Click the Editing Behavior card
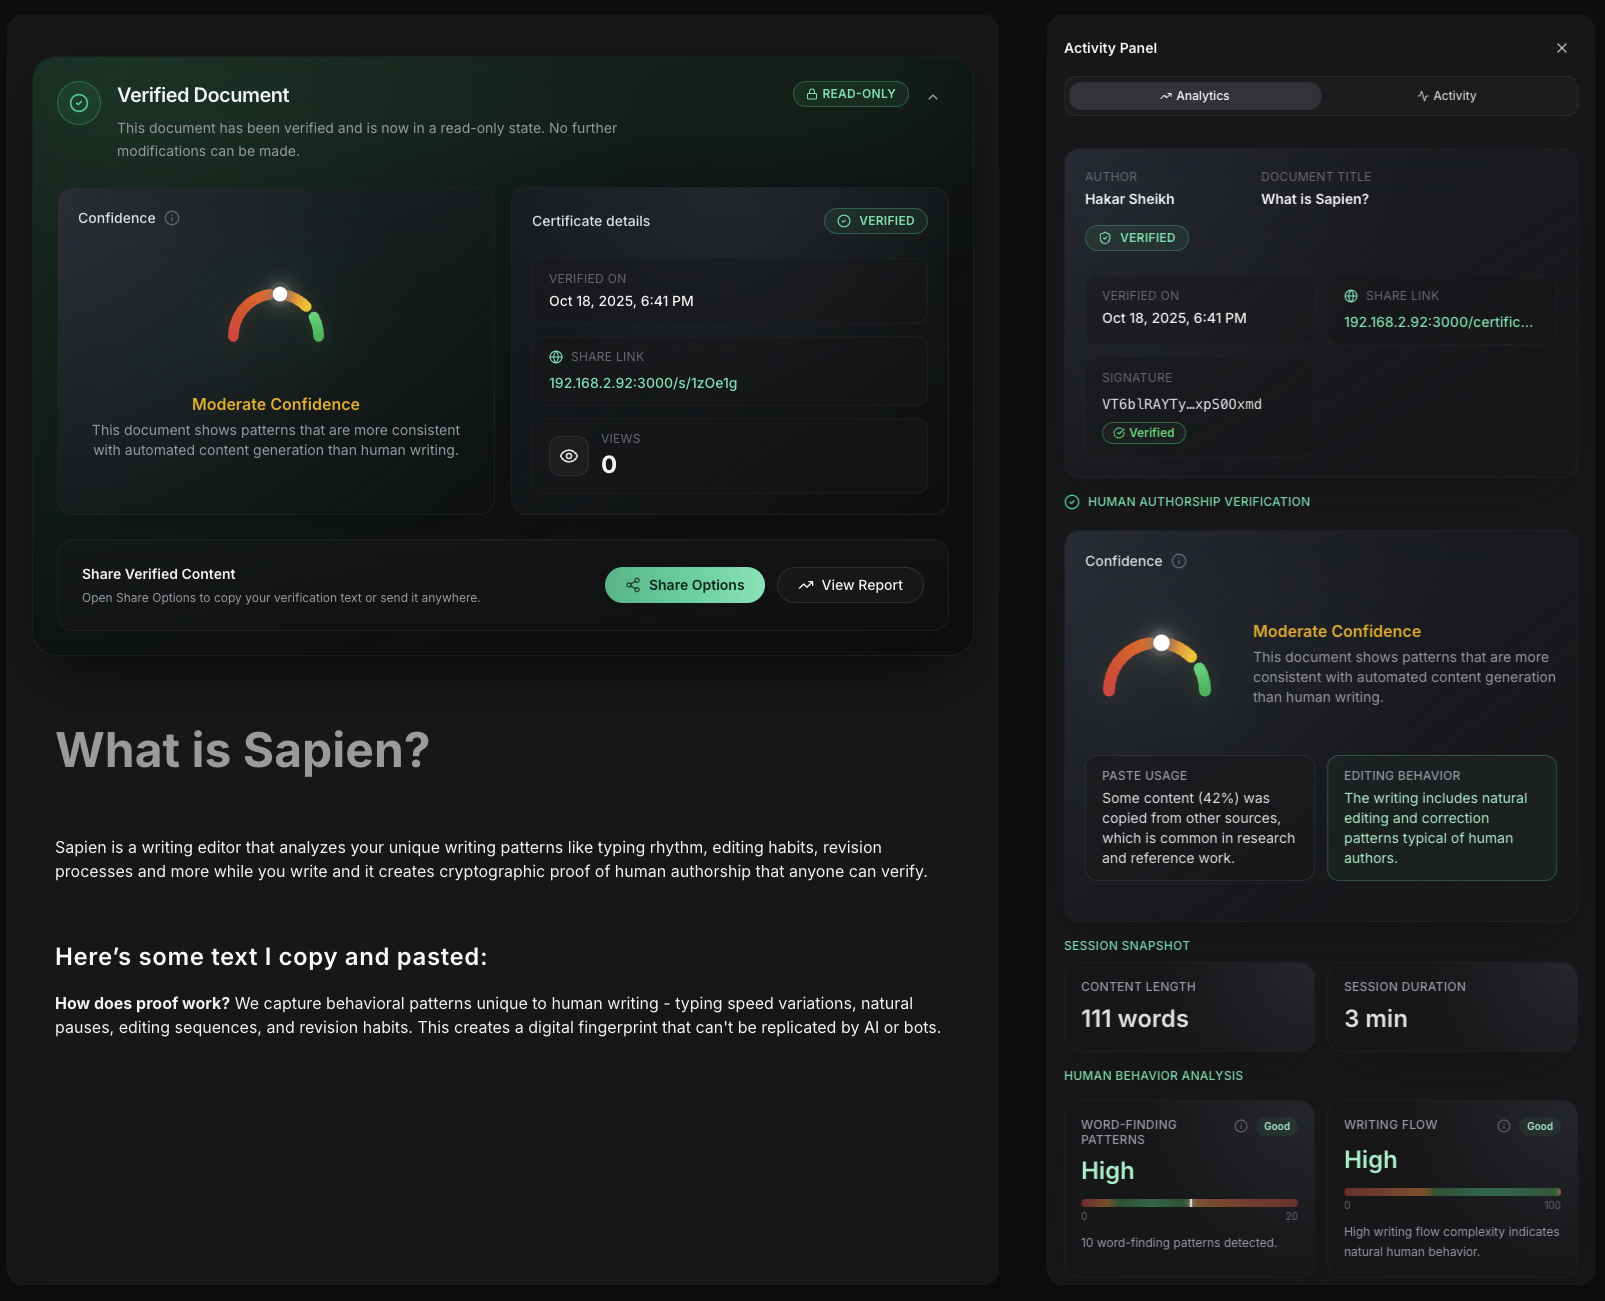The width and height of the screenshot is (1605, 1301). tap(1441, 818)
